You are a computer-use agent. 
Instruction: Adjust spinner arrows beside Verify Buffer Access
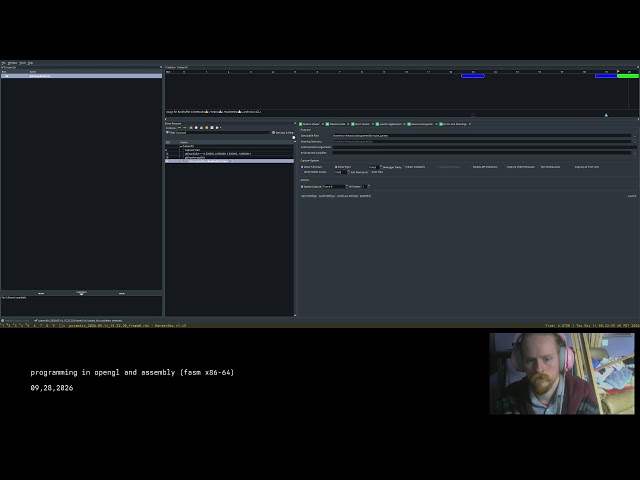[x=349, y=172]
